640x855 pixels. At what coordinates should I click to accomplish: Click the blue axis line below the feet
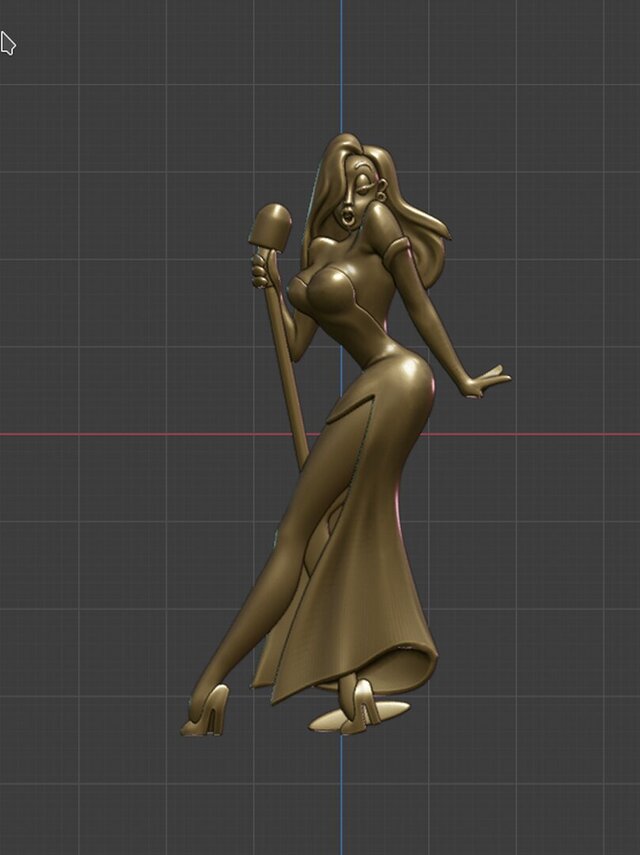click(341, 800)
